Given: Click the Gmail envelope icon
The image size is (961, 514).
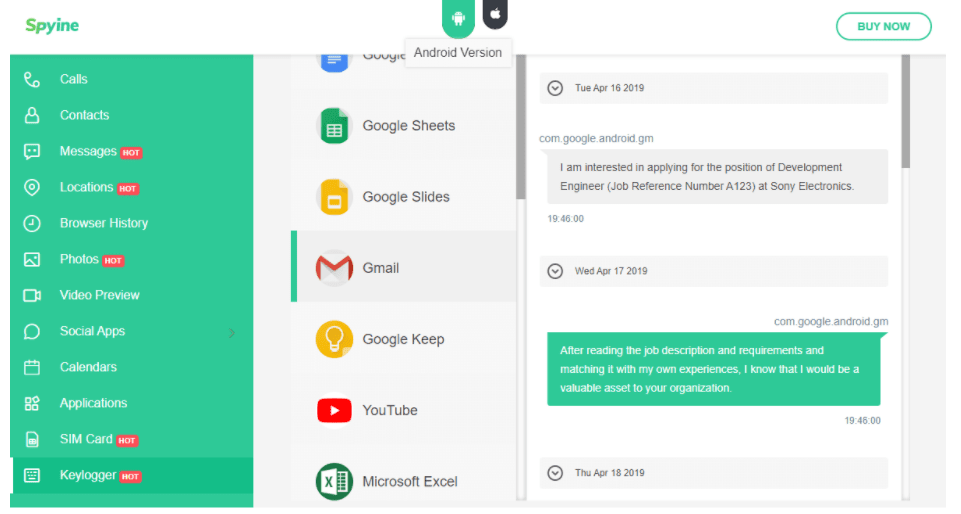Looking at the screenshot, I should (334, 268).
